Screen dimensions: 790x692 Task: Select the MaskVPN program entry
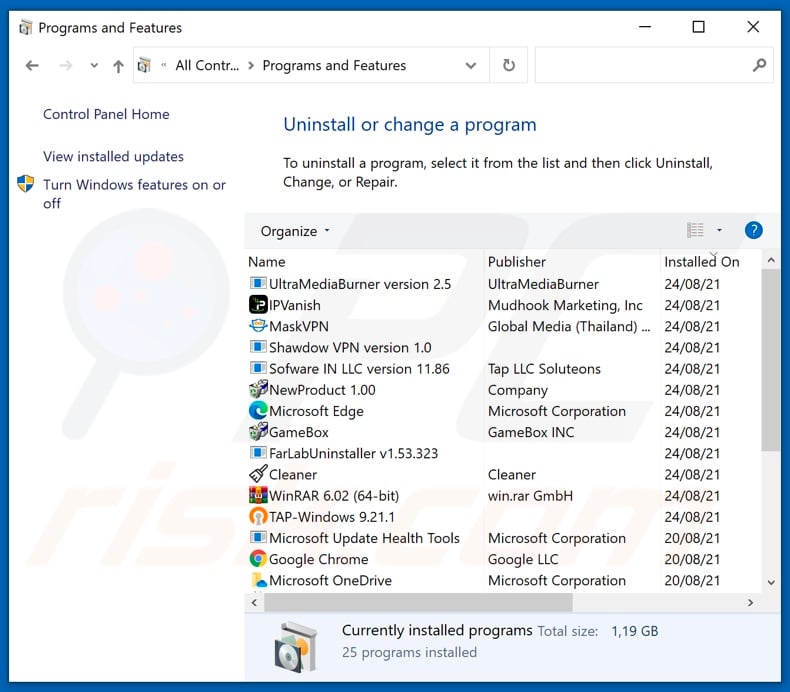pos(299,326)
